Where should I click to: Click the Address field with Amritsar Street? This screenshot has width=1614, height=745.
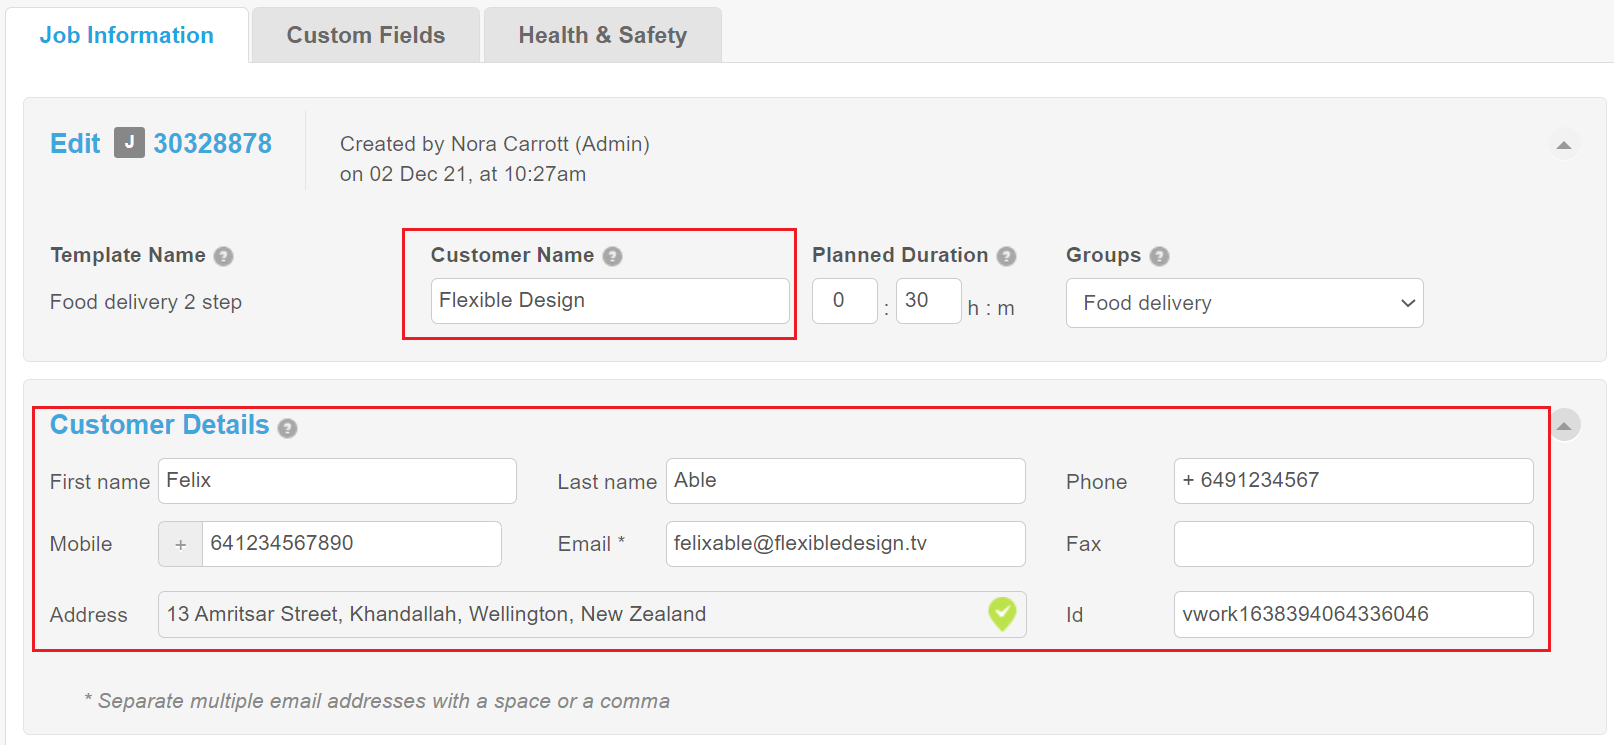click(570, 614)
